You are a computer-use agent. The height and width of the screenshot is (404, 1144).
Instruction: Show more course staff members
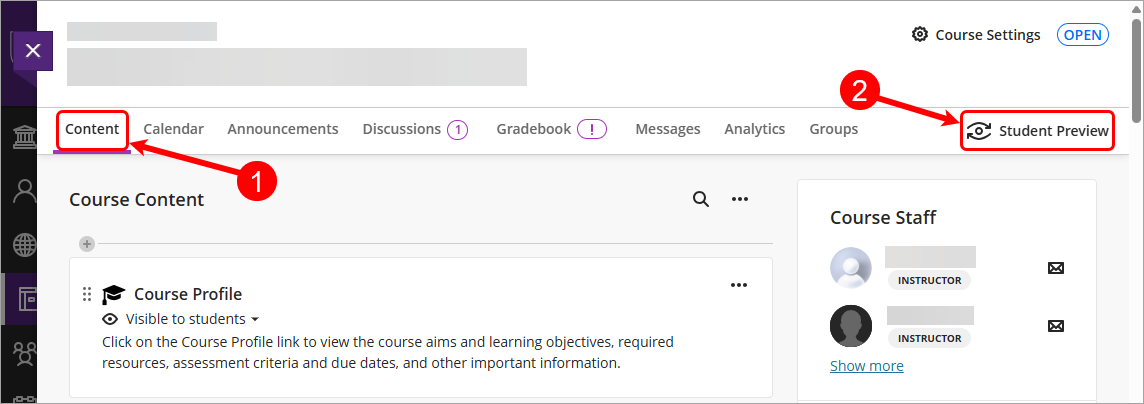pyautogui.click(x=866, y=366)
